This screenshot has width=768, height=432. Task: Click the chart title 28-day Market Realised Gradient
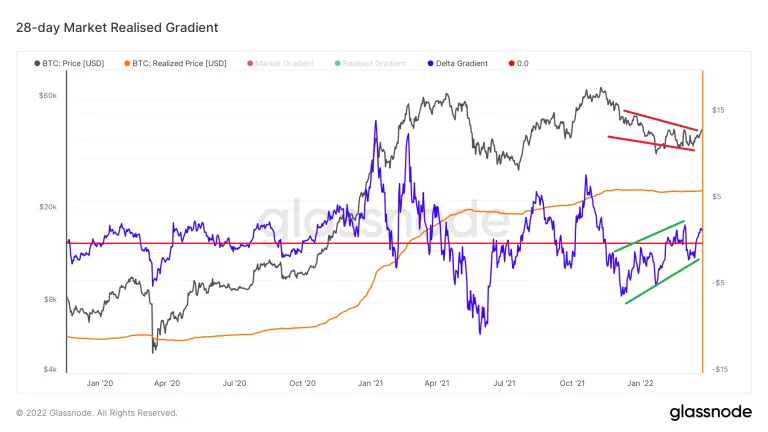[x=117, y=26]
